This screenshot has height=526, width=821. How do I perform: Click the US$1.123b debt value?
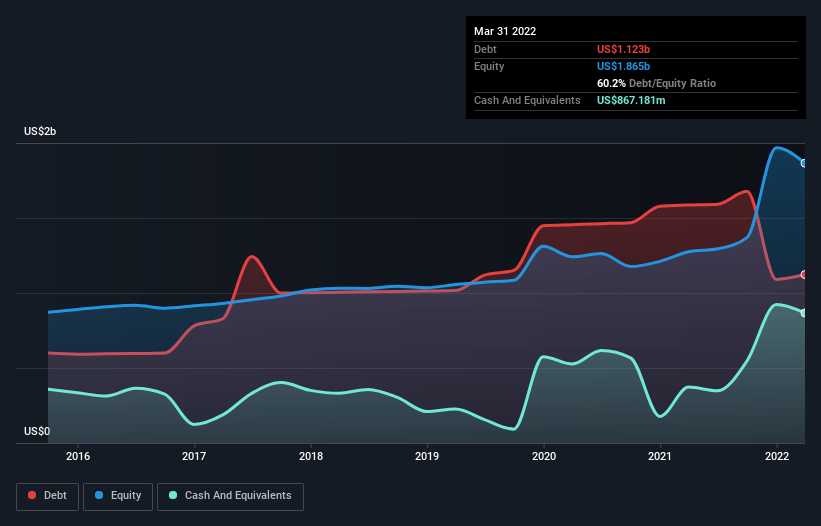point(623,49)
